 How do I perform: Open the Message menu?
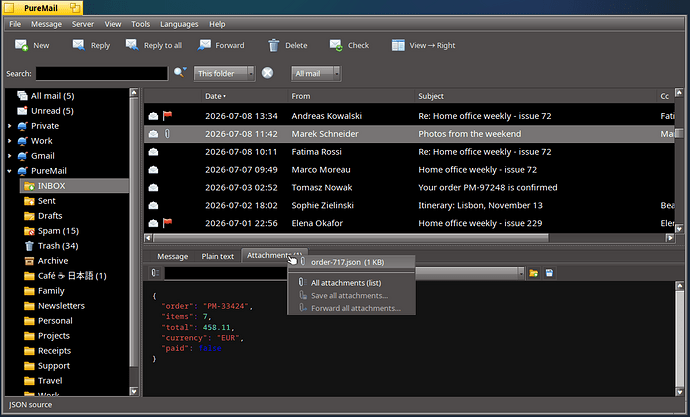46,24
